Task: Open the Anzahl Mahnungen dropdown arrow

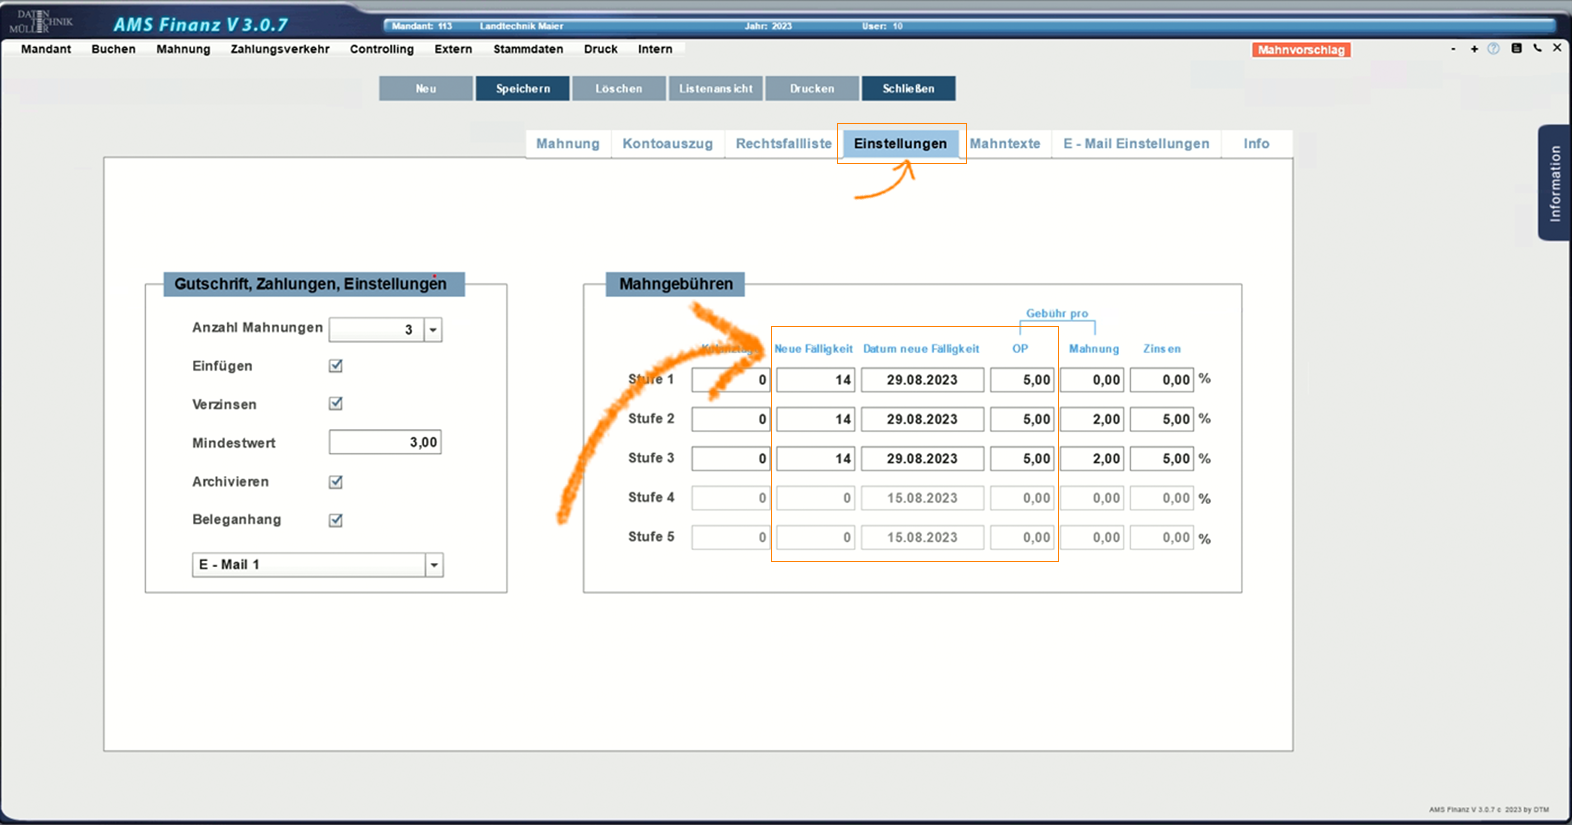Action: (433, 330)
